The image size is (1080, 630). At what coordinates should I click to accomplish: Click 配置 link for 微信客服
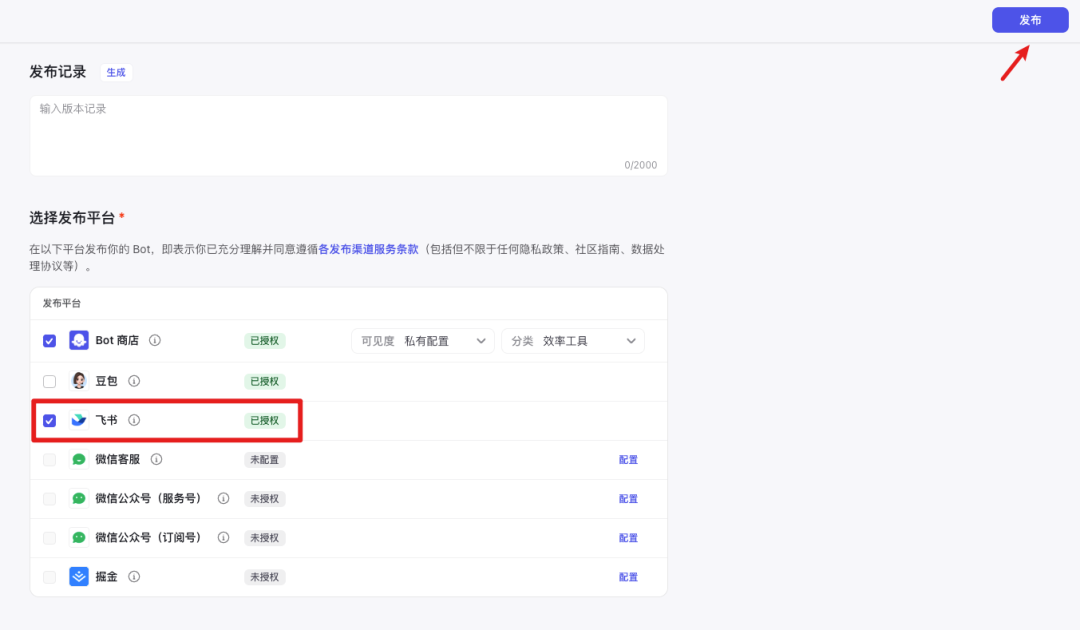coord(628,460)
